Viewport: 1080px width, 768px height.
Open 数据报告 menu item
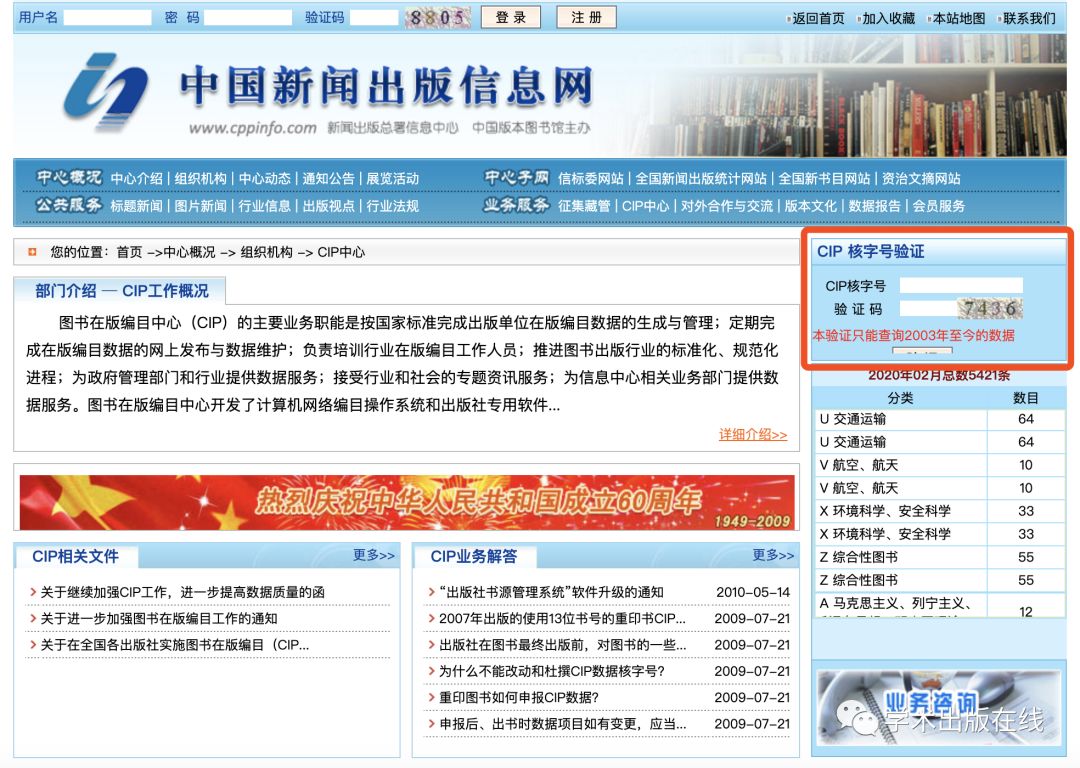click(x=875, y=206)
